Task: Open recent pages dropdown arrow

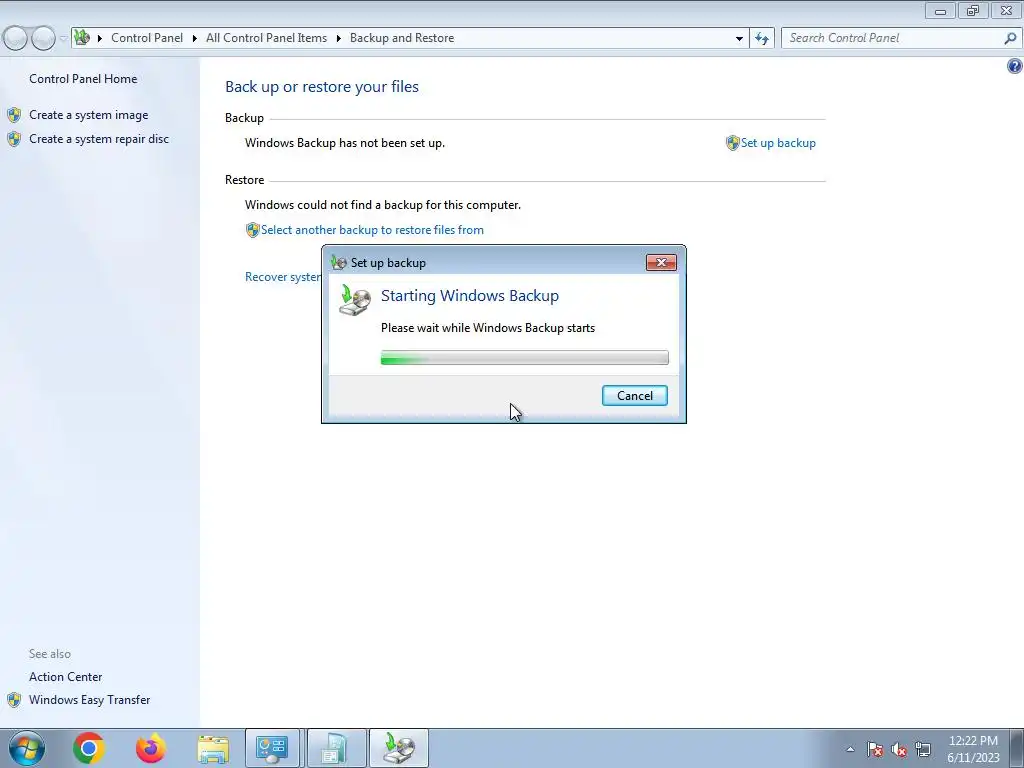Action: (x=63, y=39)
